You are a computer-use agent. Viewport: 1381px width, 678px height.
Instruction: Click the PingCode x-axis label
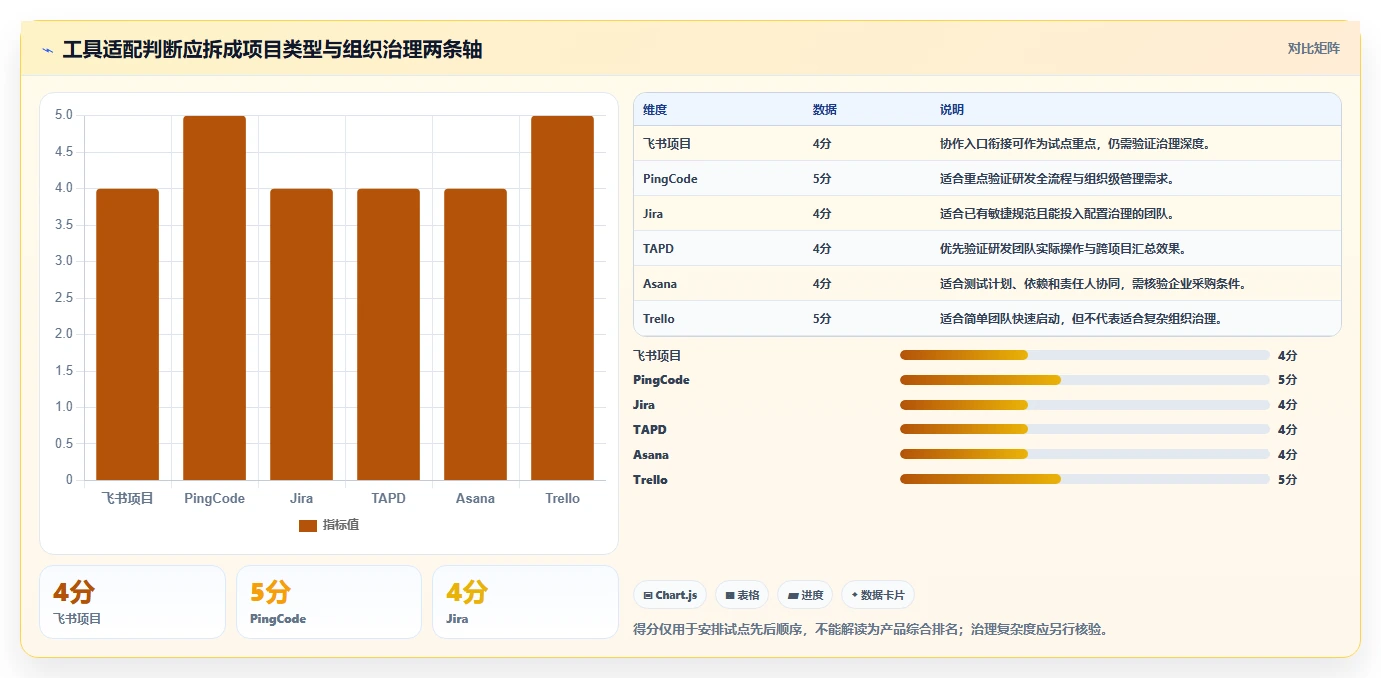coord(215,498)
